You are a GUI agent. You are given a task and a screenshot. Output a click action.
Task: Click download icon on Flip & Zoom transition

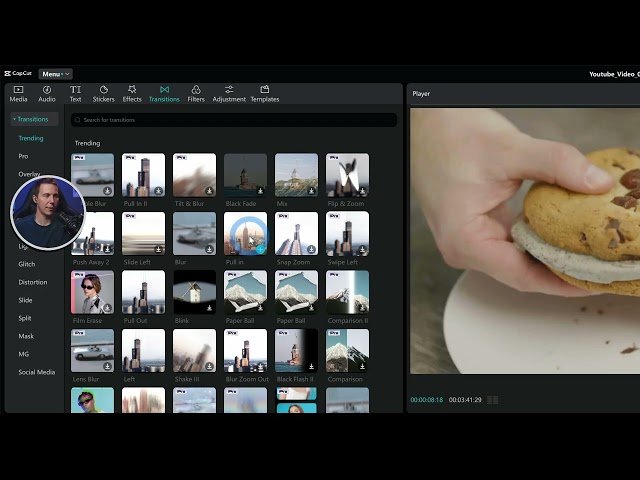pyautogui.click(x=362, y=191)
